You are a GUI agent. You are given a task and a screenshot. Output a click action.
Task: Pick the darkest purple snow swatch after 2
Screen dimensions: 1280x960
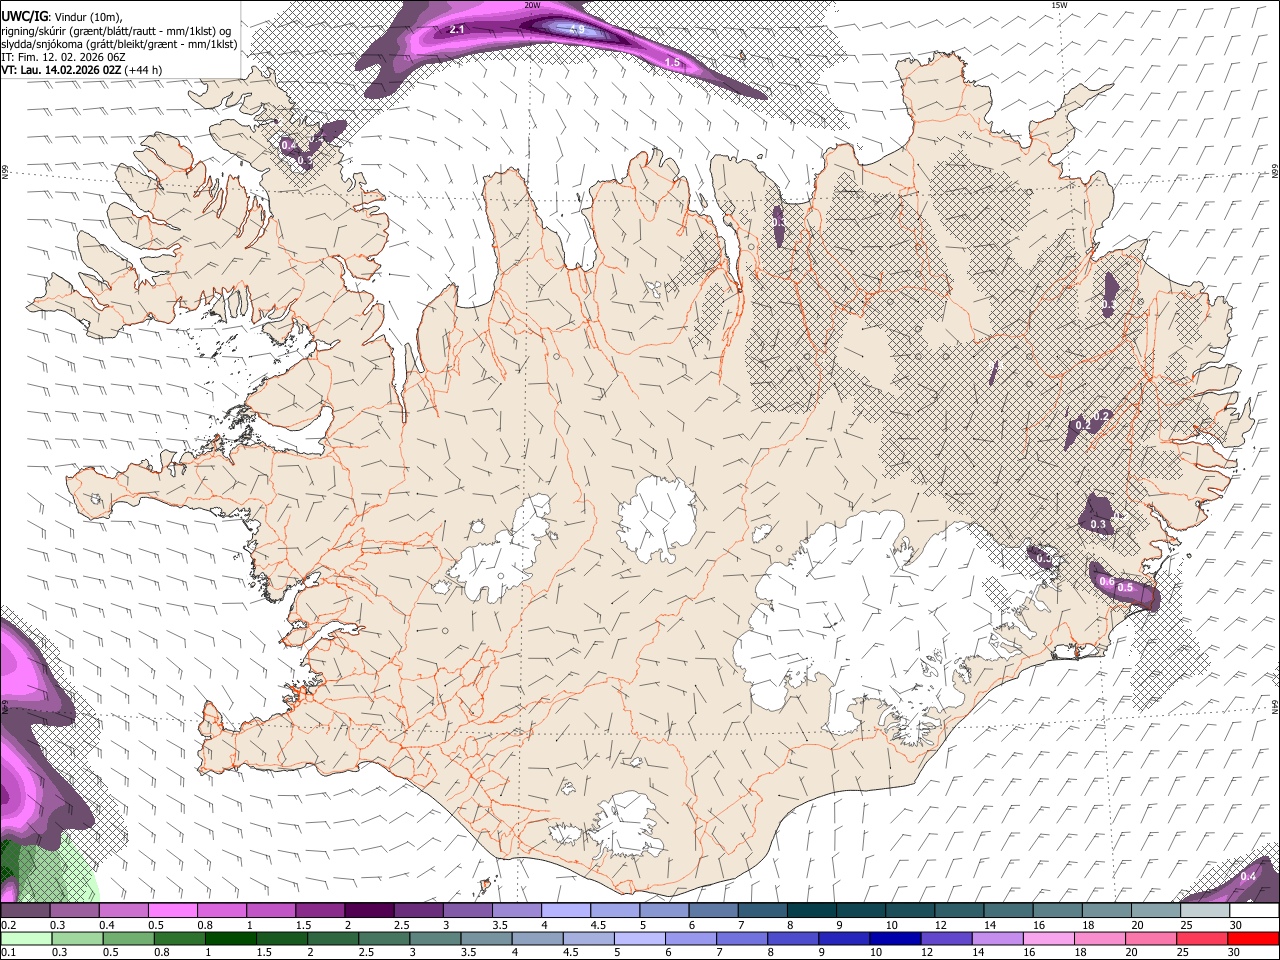[369, 911]
